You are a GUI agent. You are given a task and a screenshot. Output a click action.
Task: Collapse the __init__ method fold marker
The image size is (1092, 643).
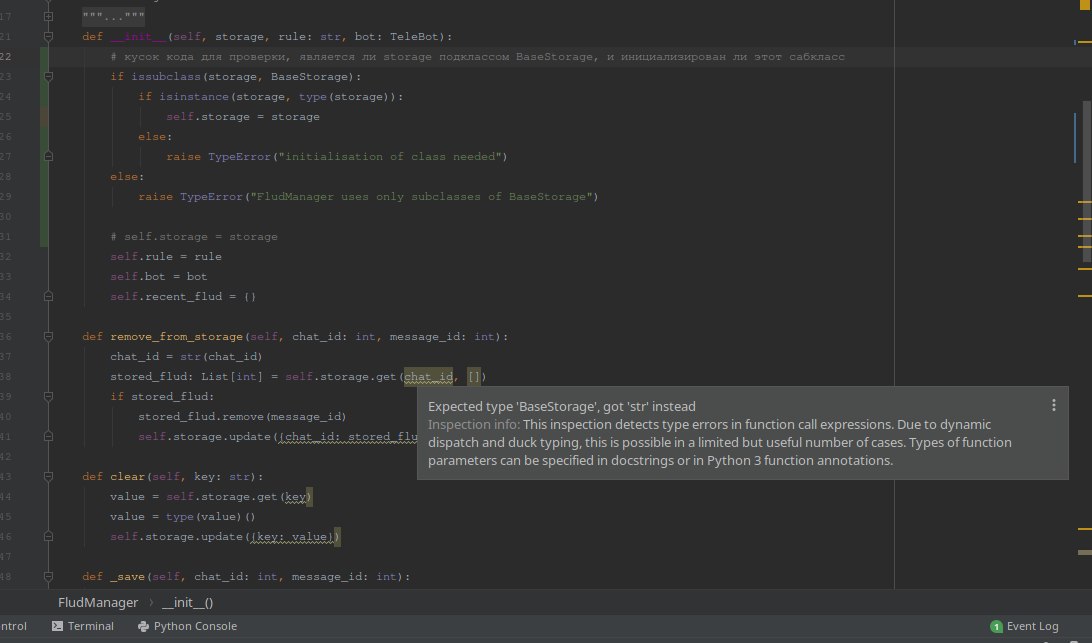pos(48,36)
